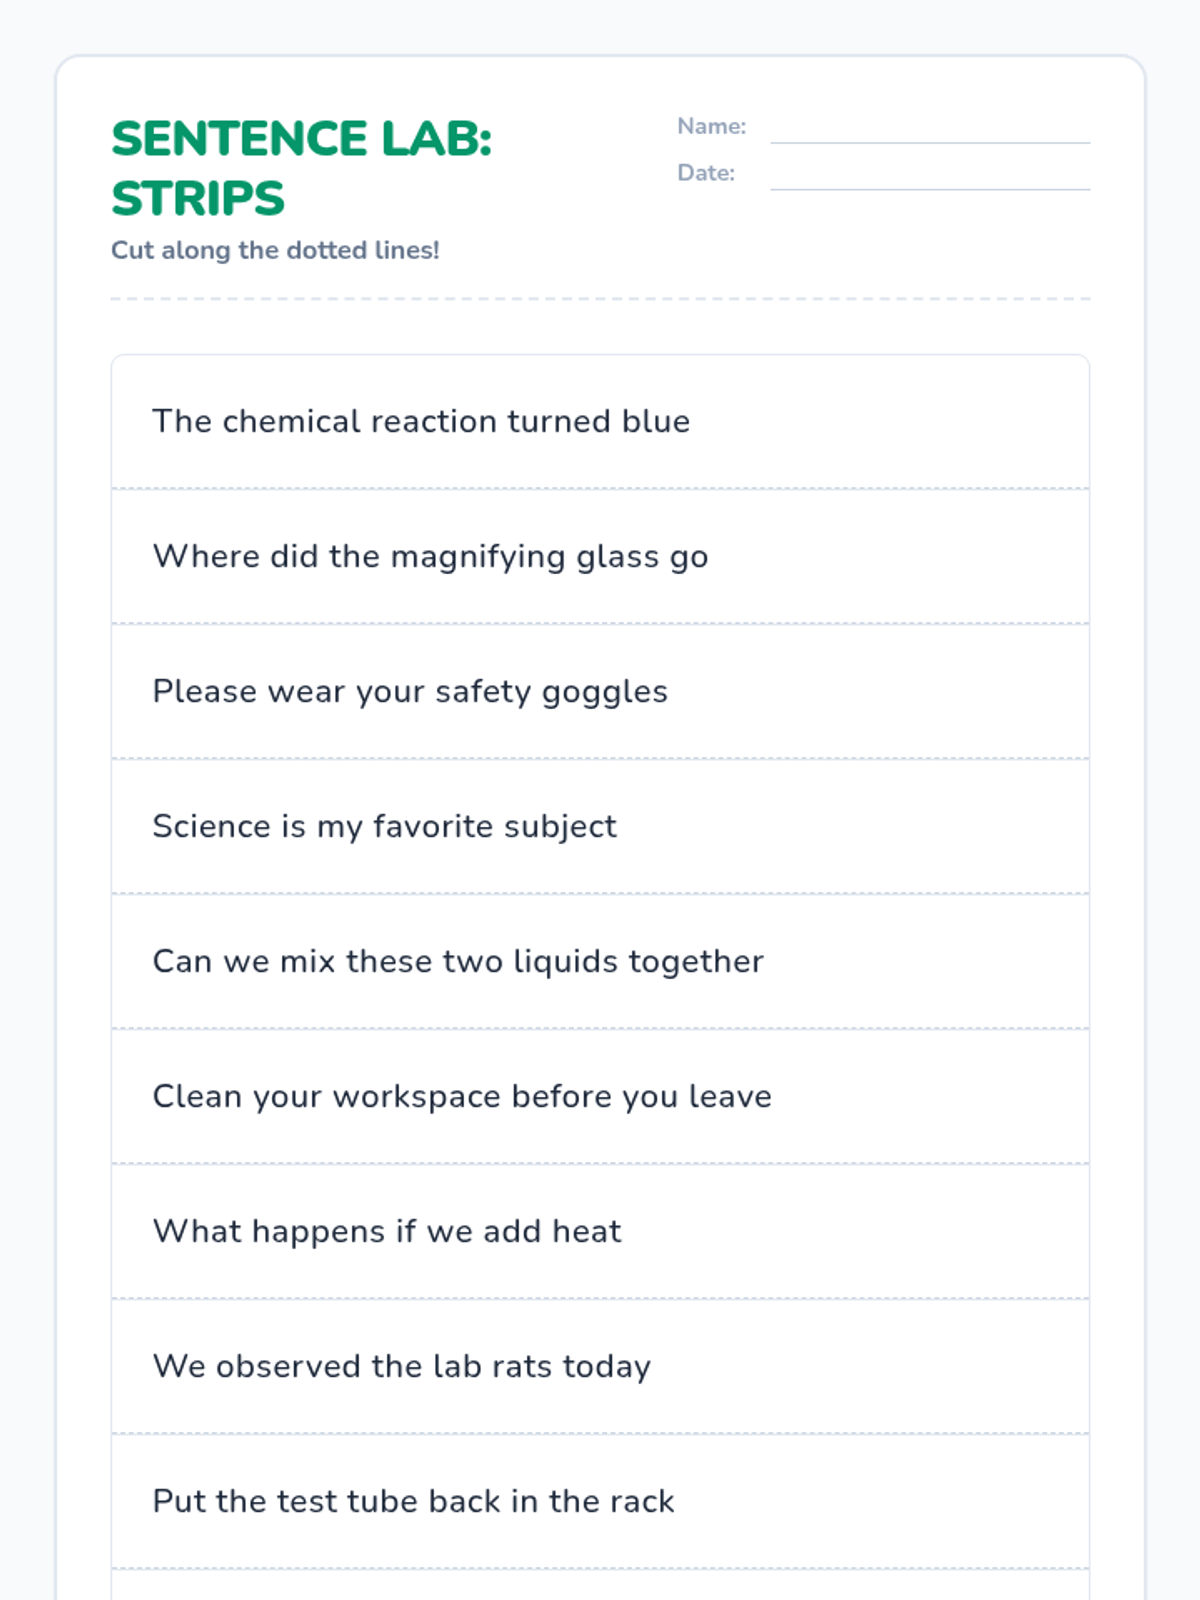Click the word "workspace" in the sixth strip
Viewport: 1200px width, 1600px height.
pyautogui.click(x=416, y=1098)
